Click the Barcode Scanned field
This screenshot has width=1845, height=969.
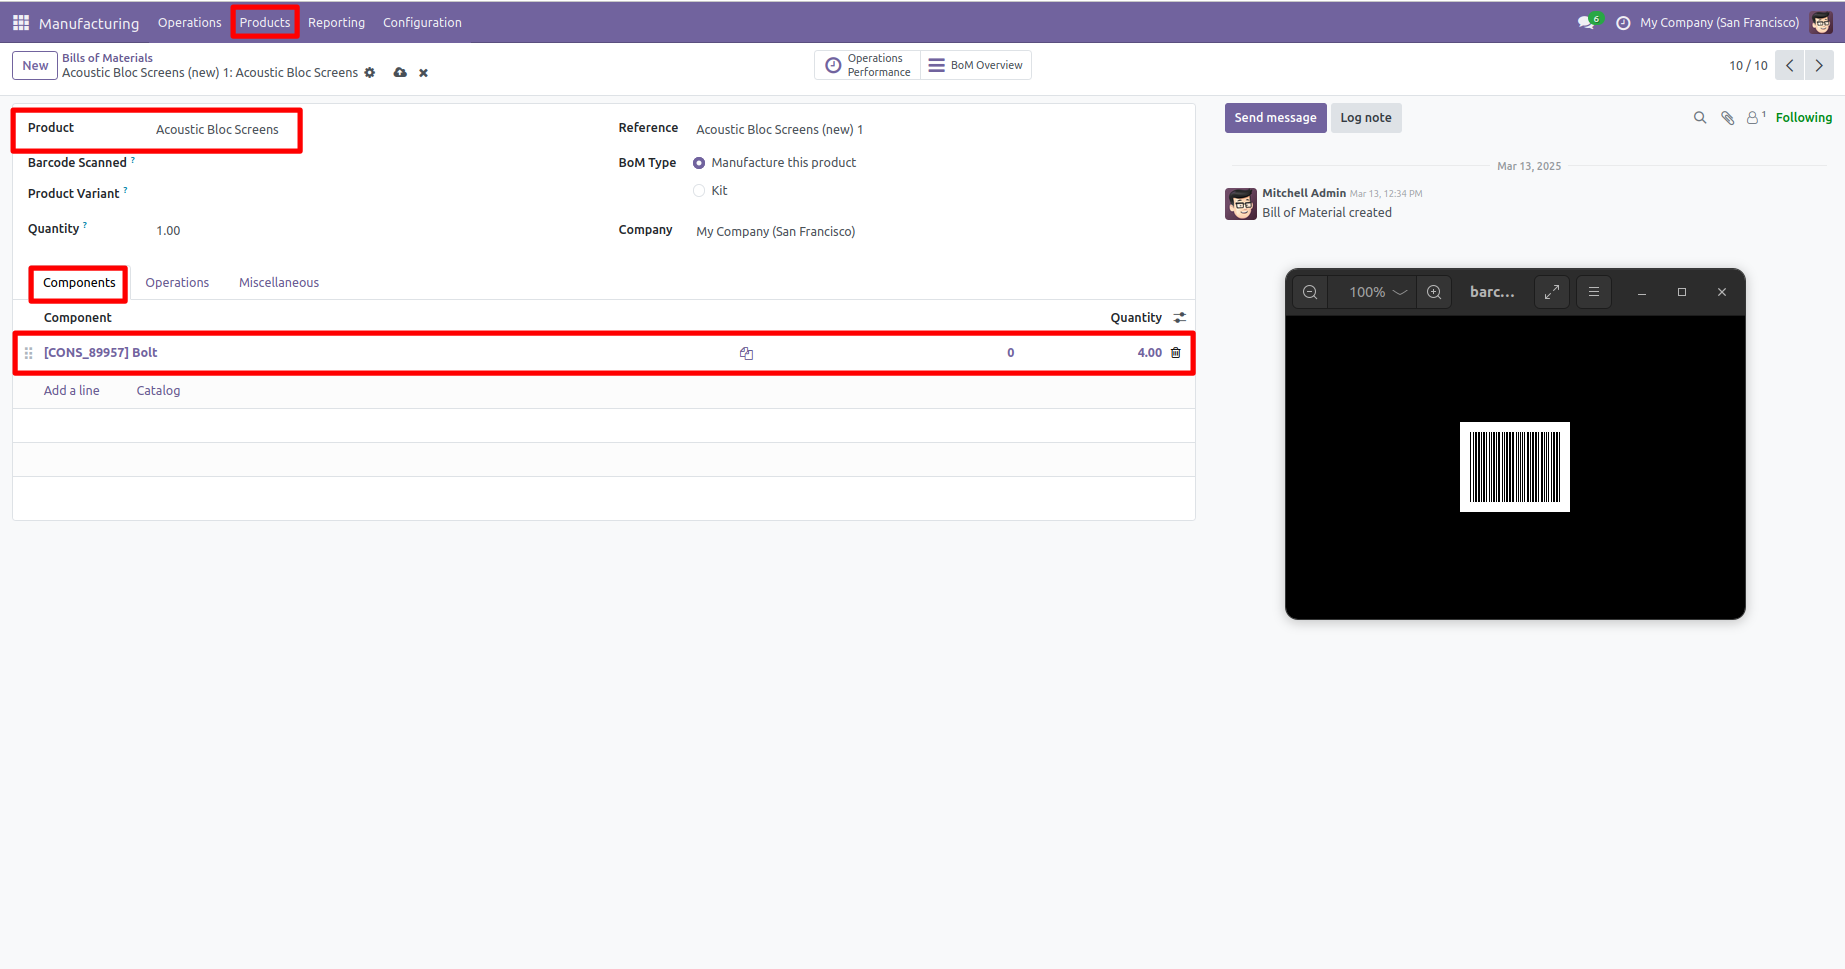point(365,163)
